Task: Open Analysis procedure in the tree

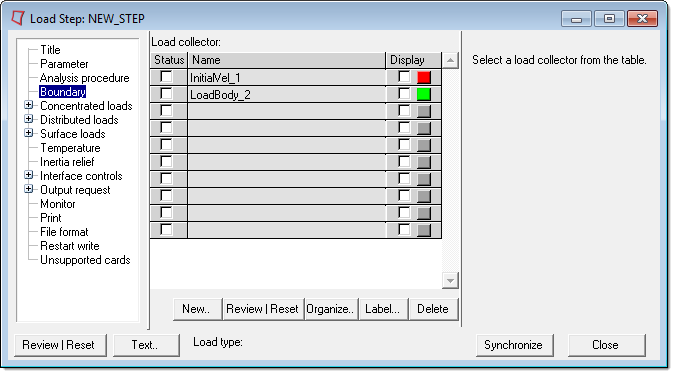Action: tap(84, 78)
